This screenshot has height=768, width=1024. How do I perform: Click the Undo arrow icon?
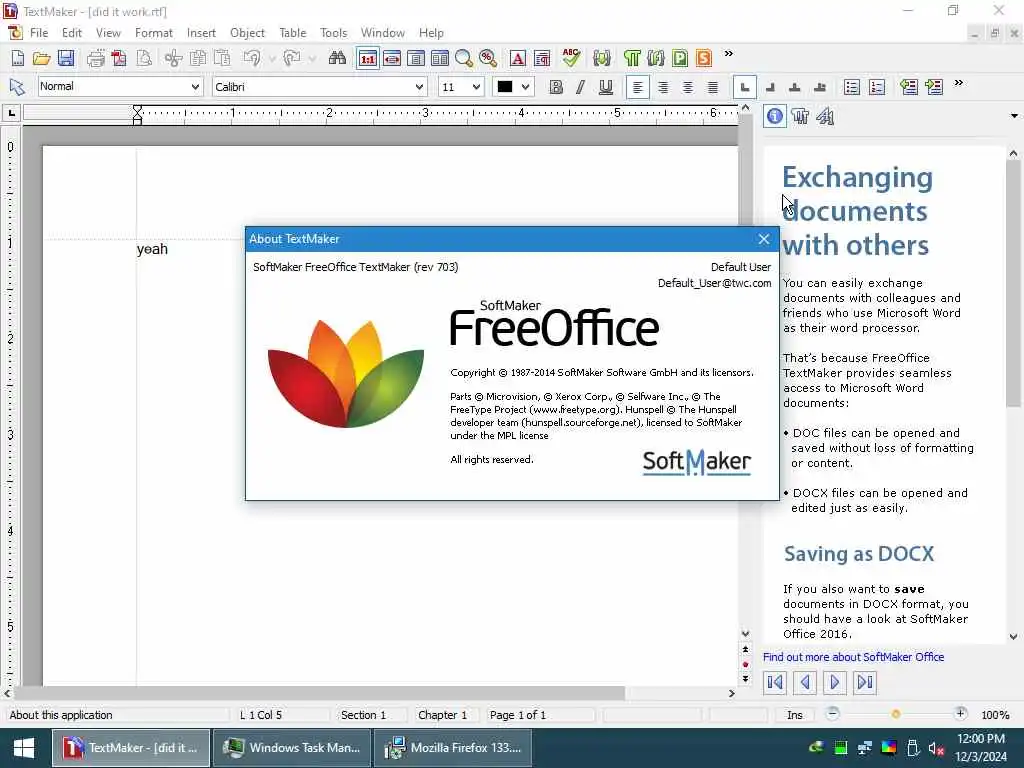(x=251, y=58)
